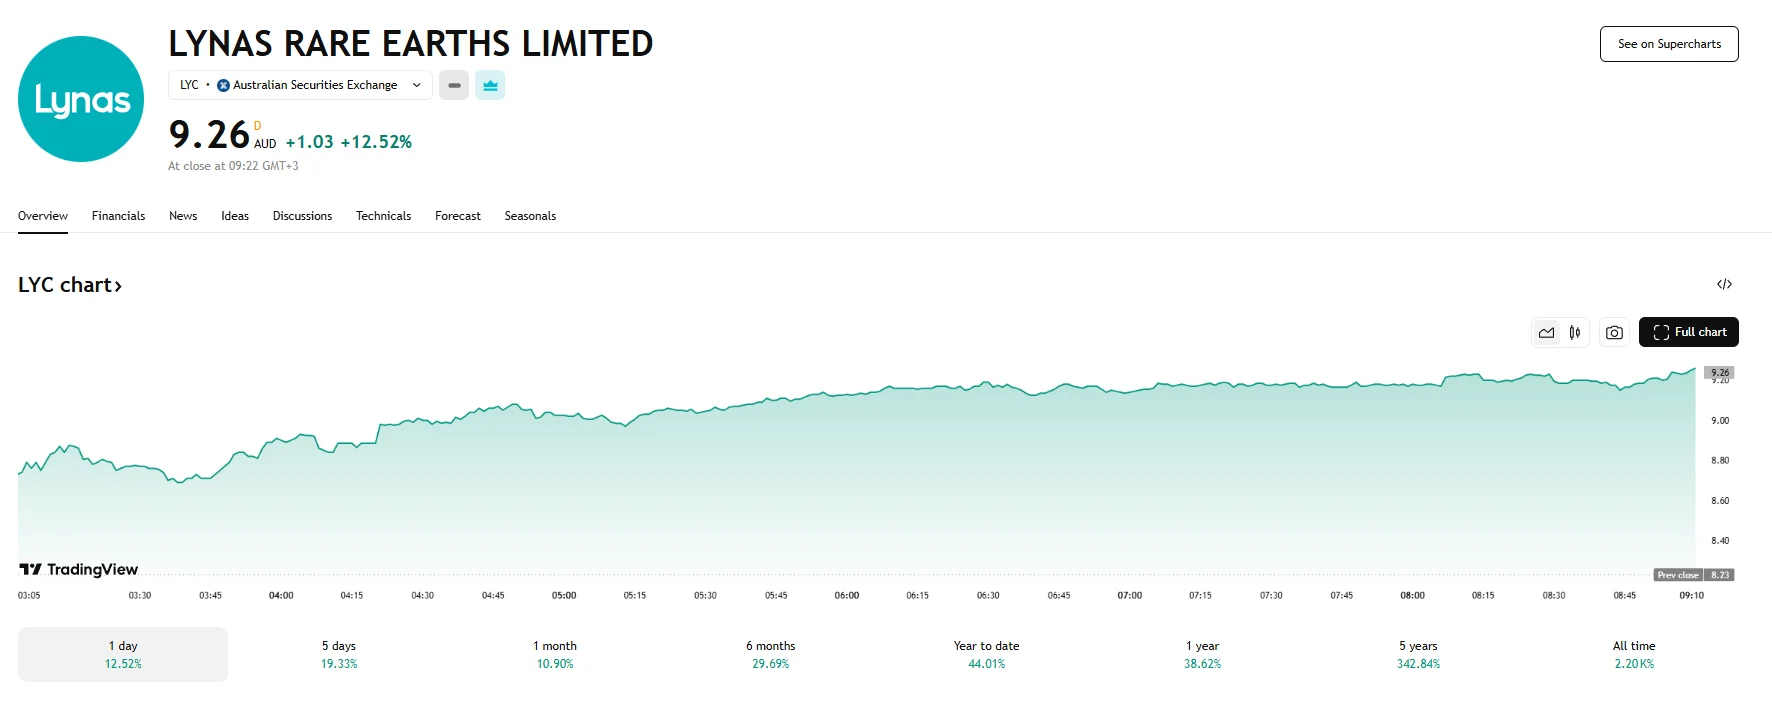1772x705 pixels.
Task: Select the 5 days range
Action: point(339,655)
